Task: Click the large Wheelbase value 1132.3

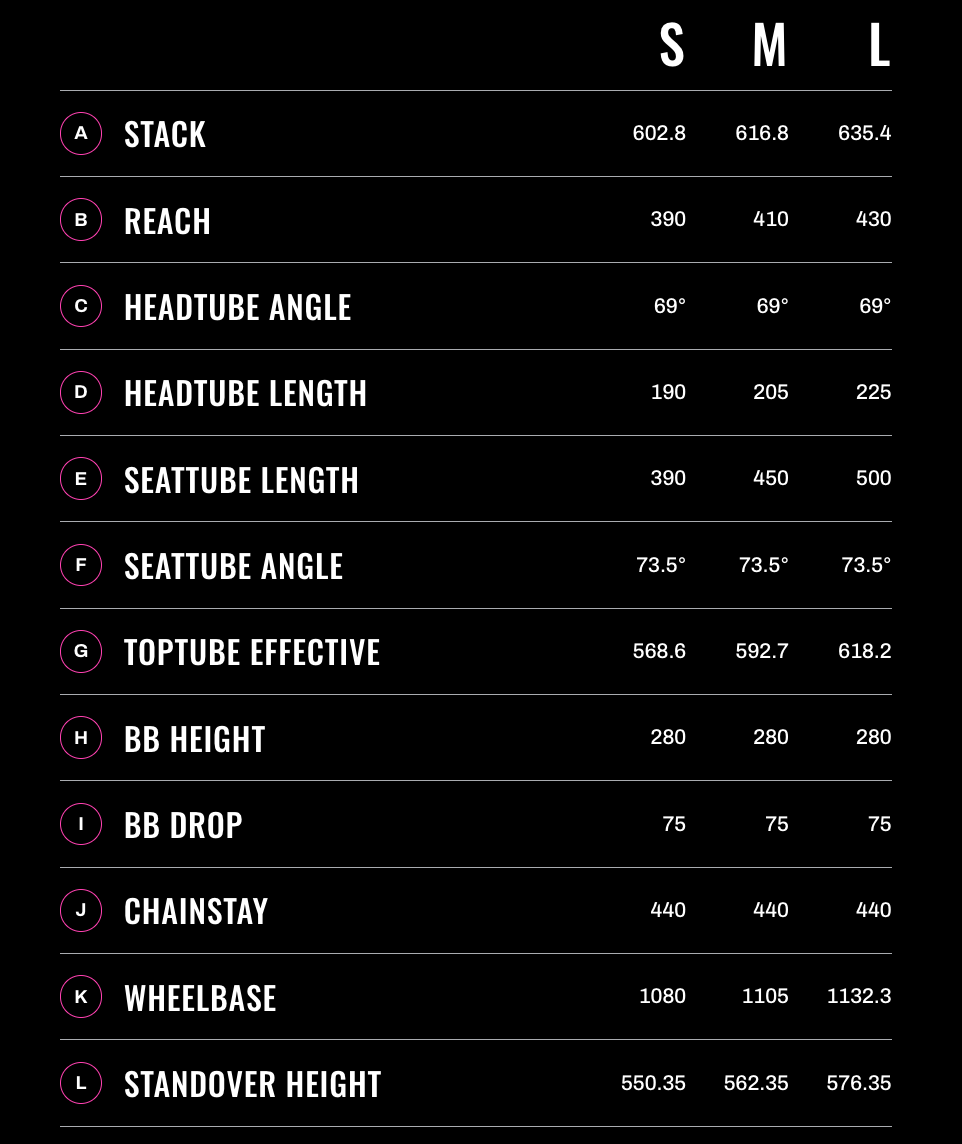Action: coord(859,996)
